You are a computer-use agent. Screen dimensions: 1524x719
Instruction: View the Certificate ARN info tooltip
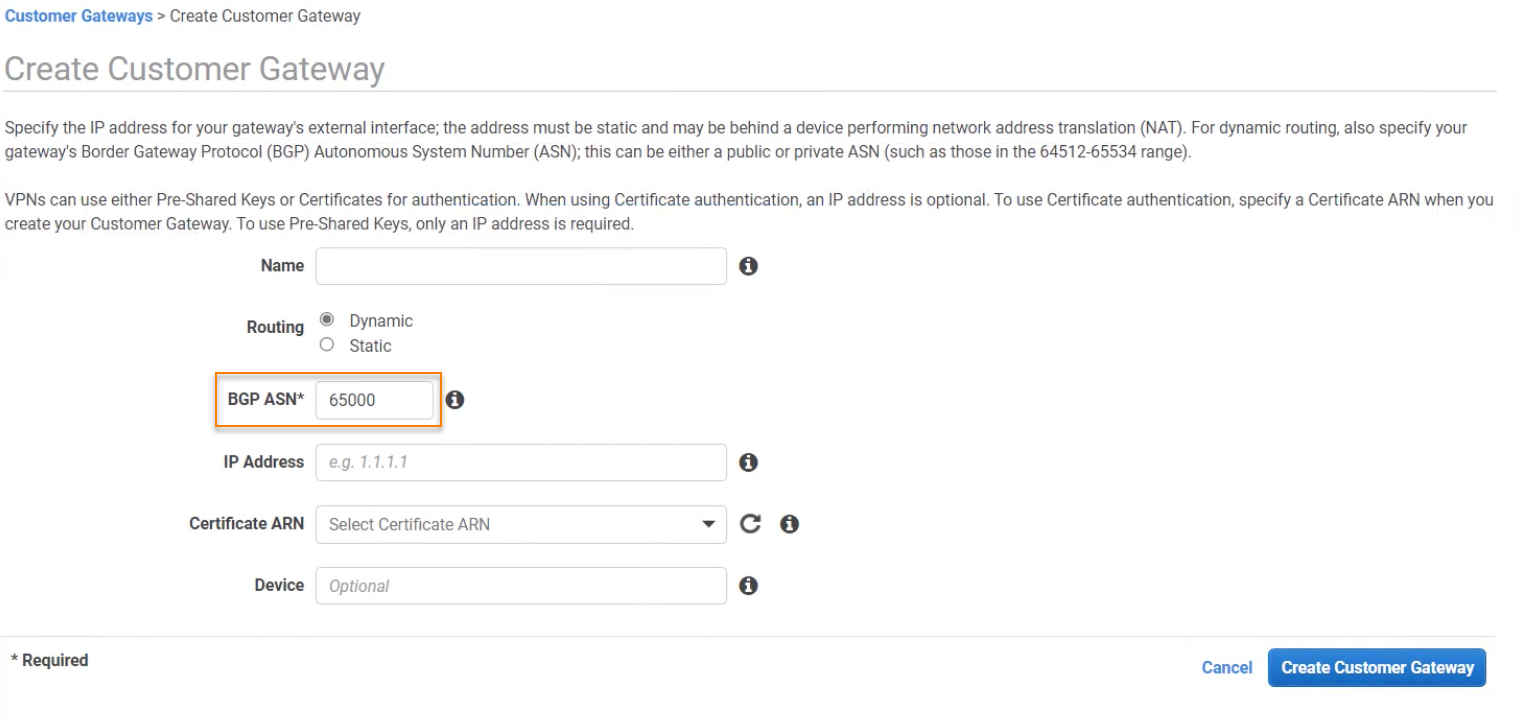pos(789,523)
